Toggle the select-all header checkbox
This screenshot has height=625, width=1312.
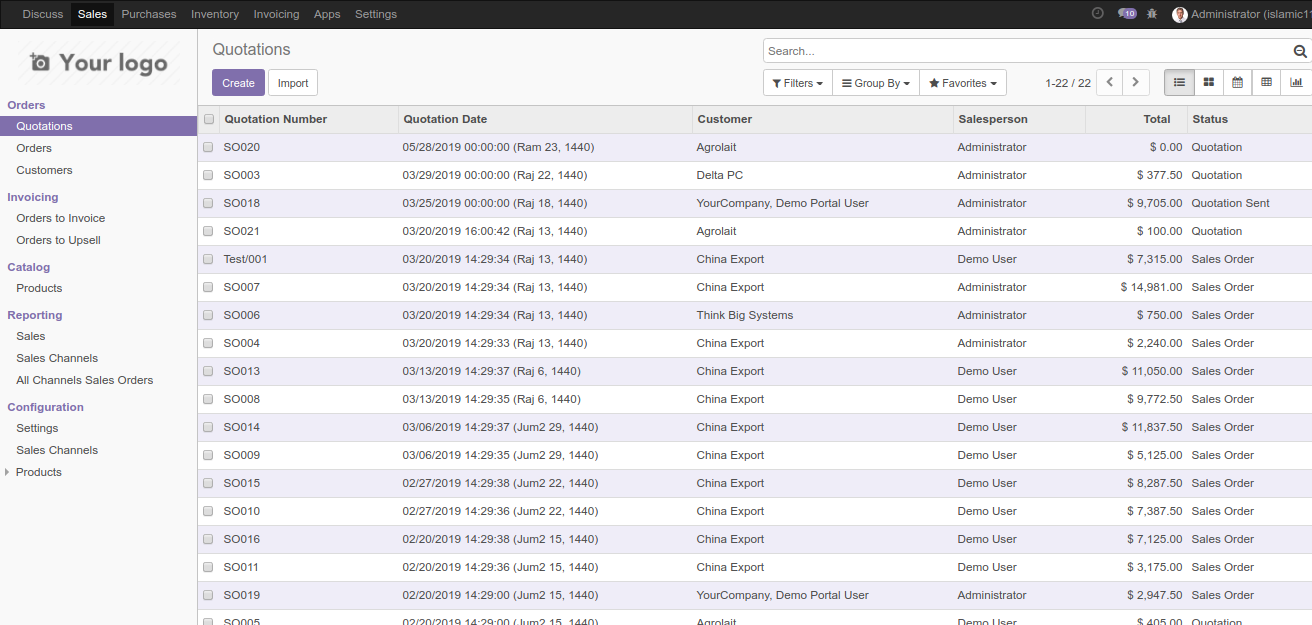pyautogui.click(x=209, y=119)
